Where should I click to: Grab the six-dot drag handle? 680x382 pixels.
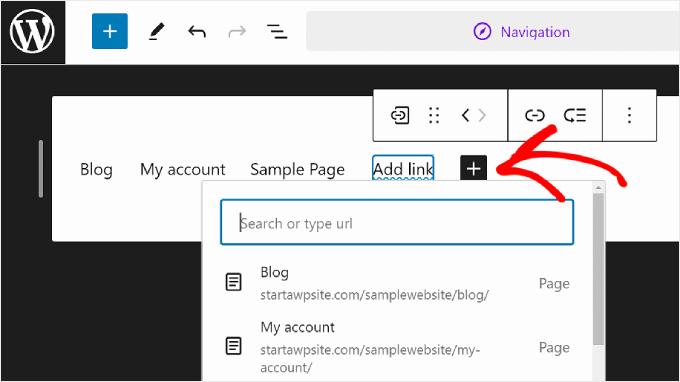(x=434, y=115)
